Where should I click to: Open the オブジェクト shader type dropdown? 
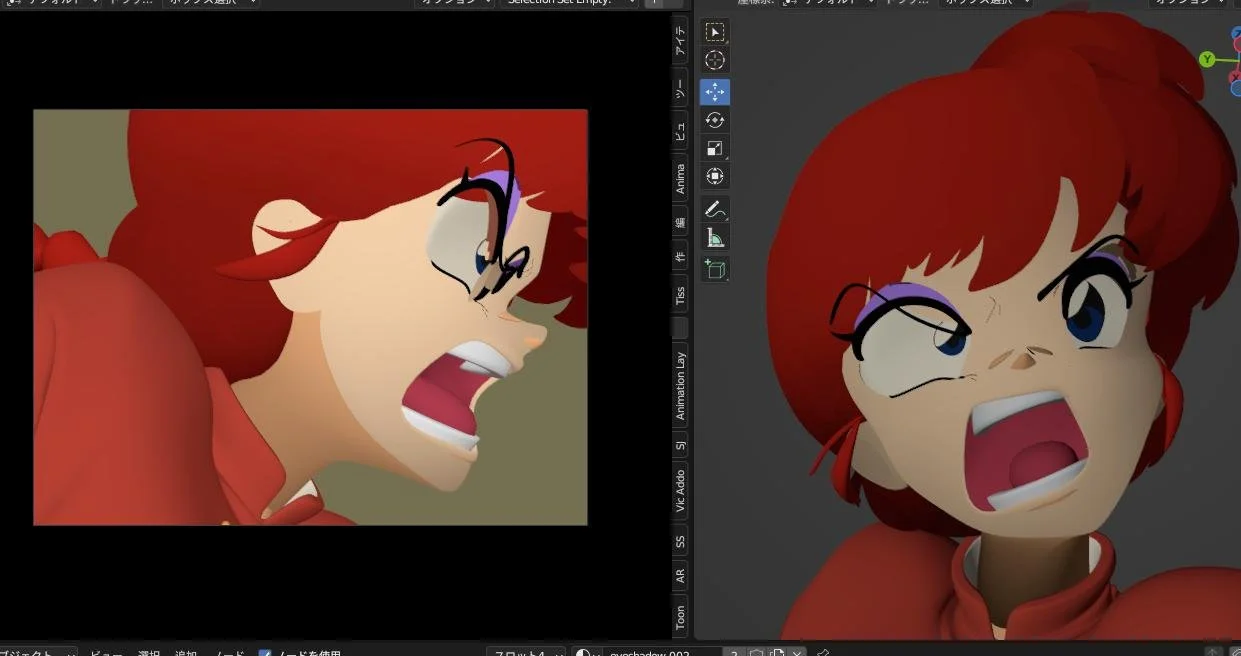click(38, 653)
